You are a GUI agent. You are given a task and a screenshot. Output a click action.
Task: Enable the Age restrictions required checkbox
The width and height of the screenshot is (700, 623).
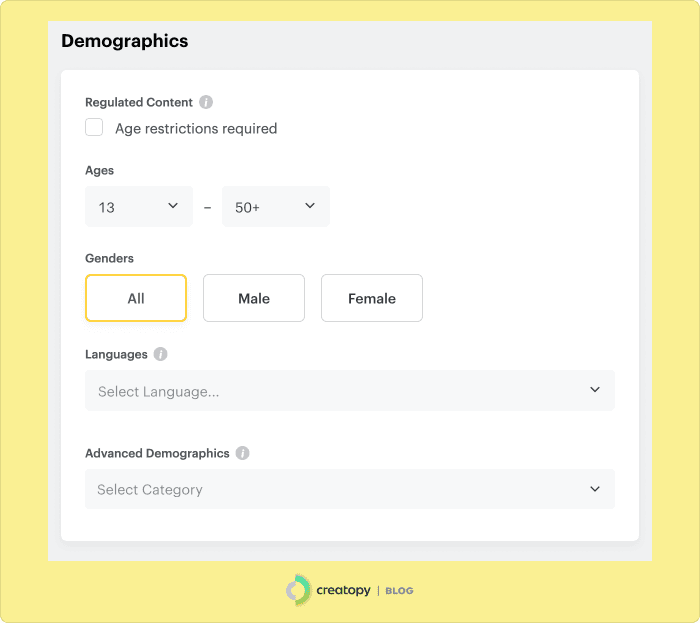(x=94, y=127)
